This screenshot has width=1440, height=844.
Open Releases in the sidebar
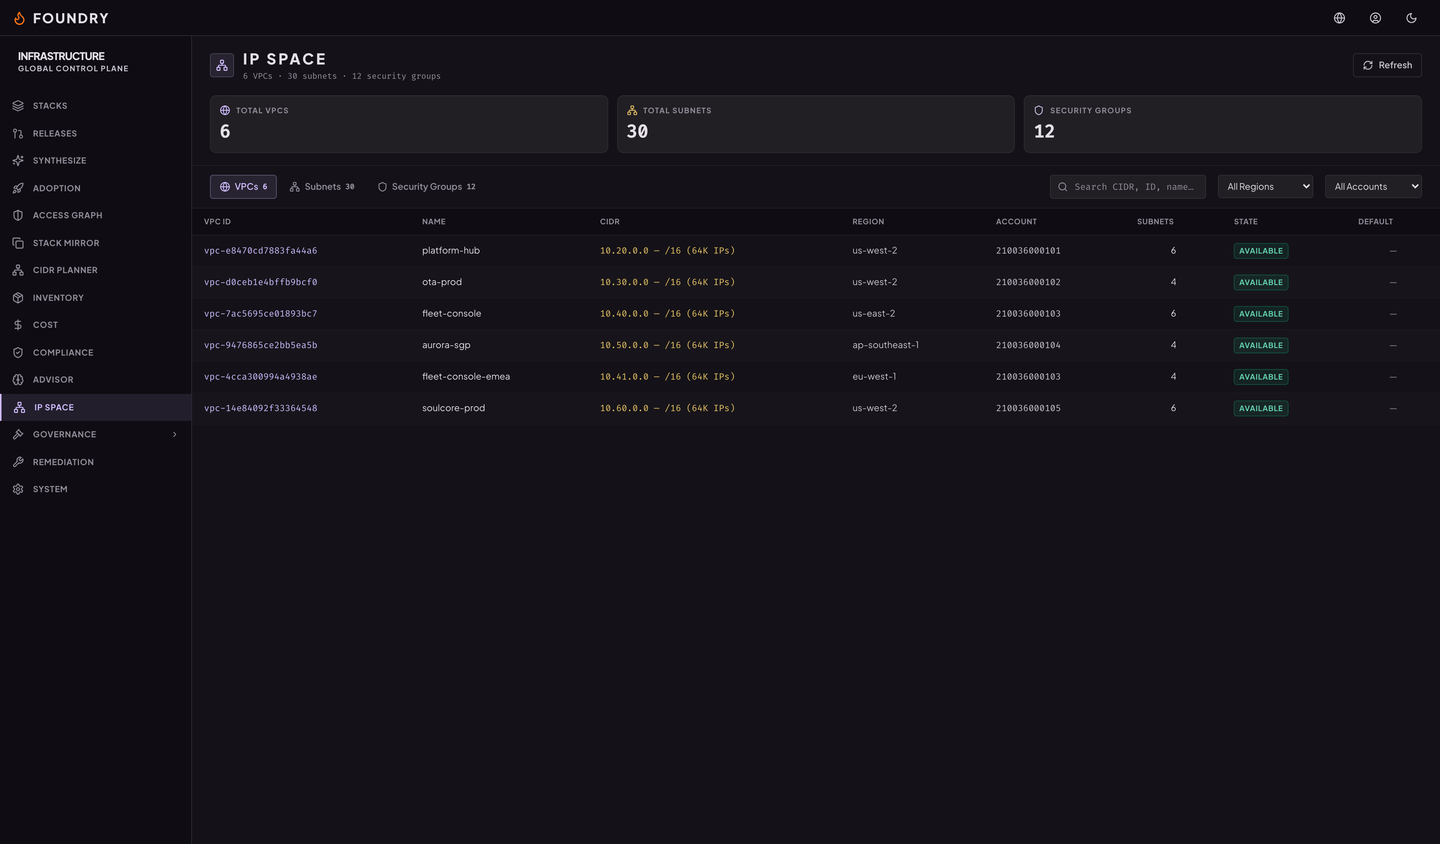95,133
